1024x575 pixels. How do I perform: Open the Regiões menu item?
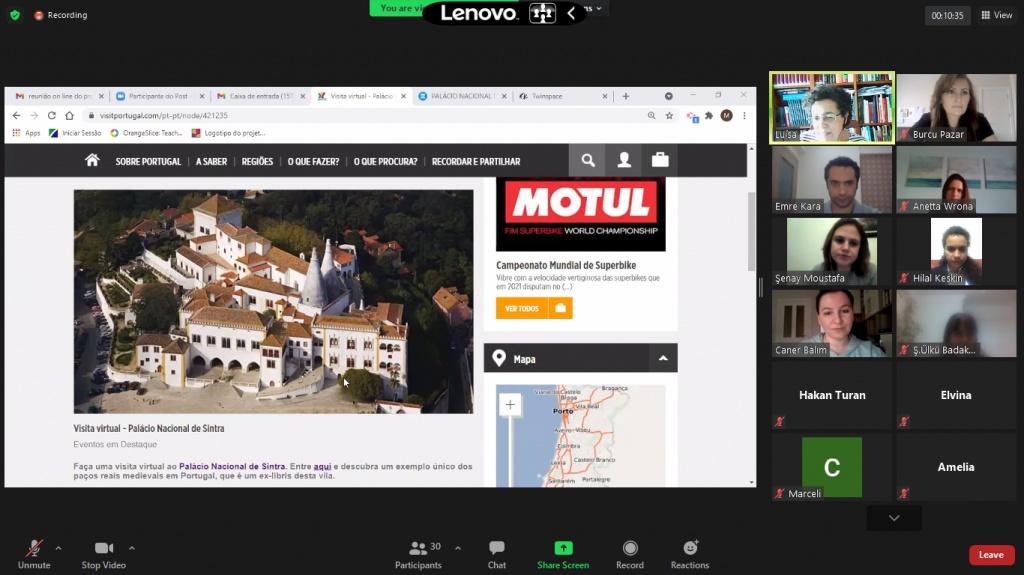click(x=257, y=161)
